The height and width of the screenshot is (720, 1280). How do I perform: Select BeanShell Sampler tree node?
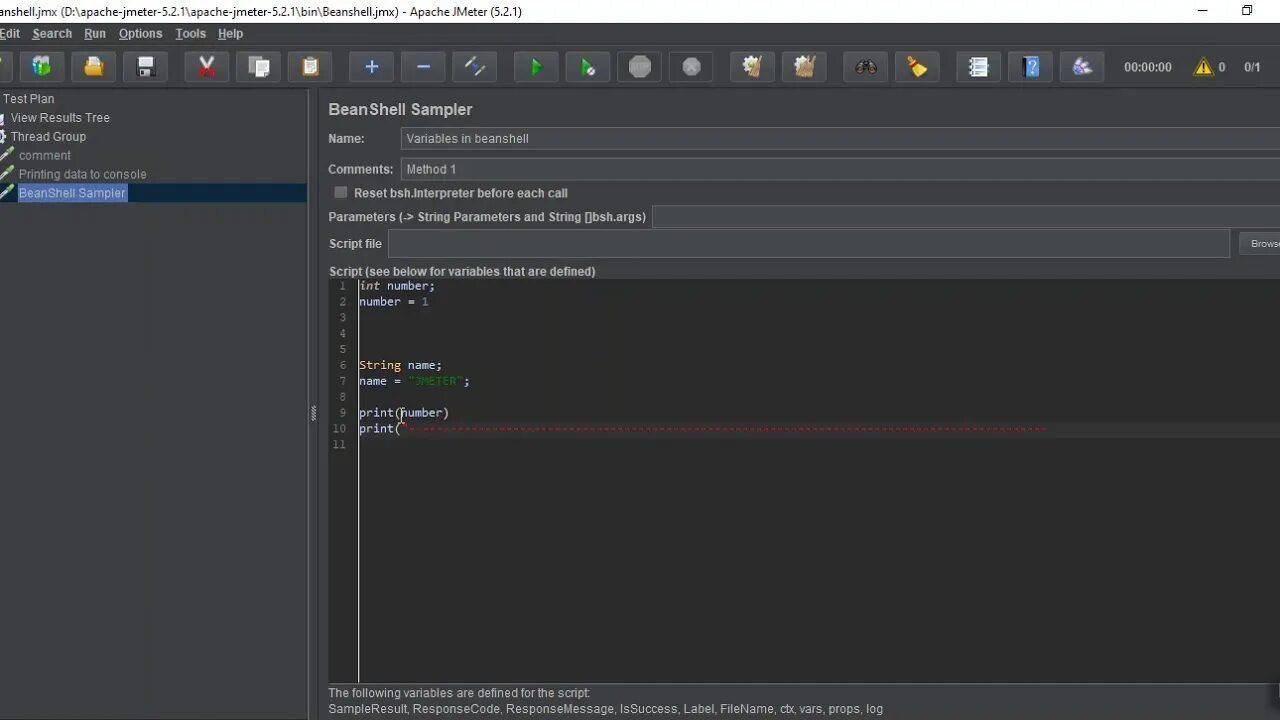72,193
